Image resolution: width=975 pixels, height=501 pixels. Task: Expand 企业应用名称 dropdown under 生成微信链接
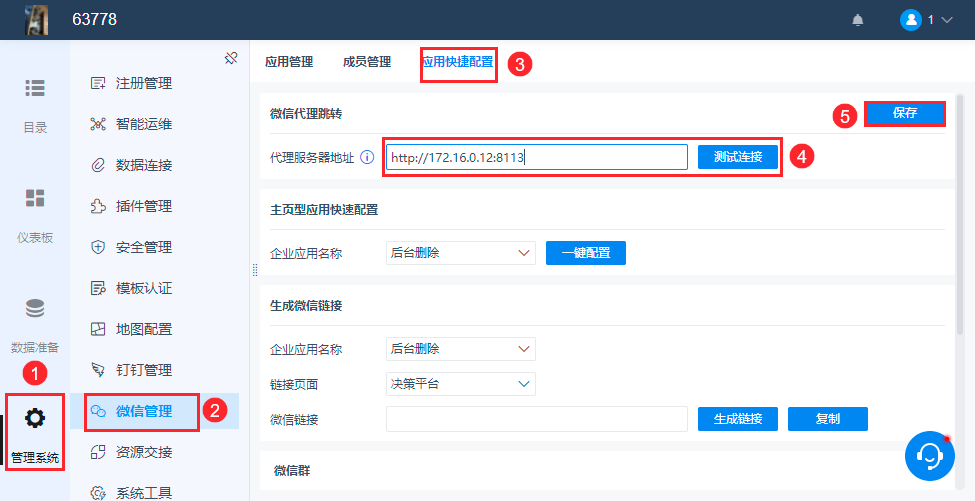pos(461,349)
